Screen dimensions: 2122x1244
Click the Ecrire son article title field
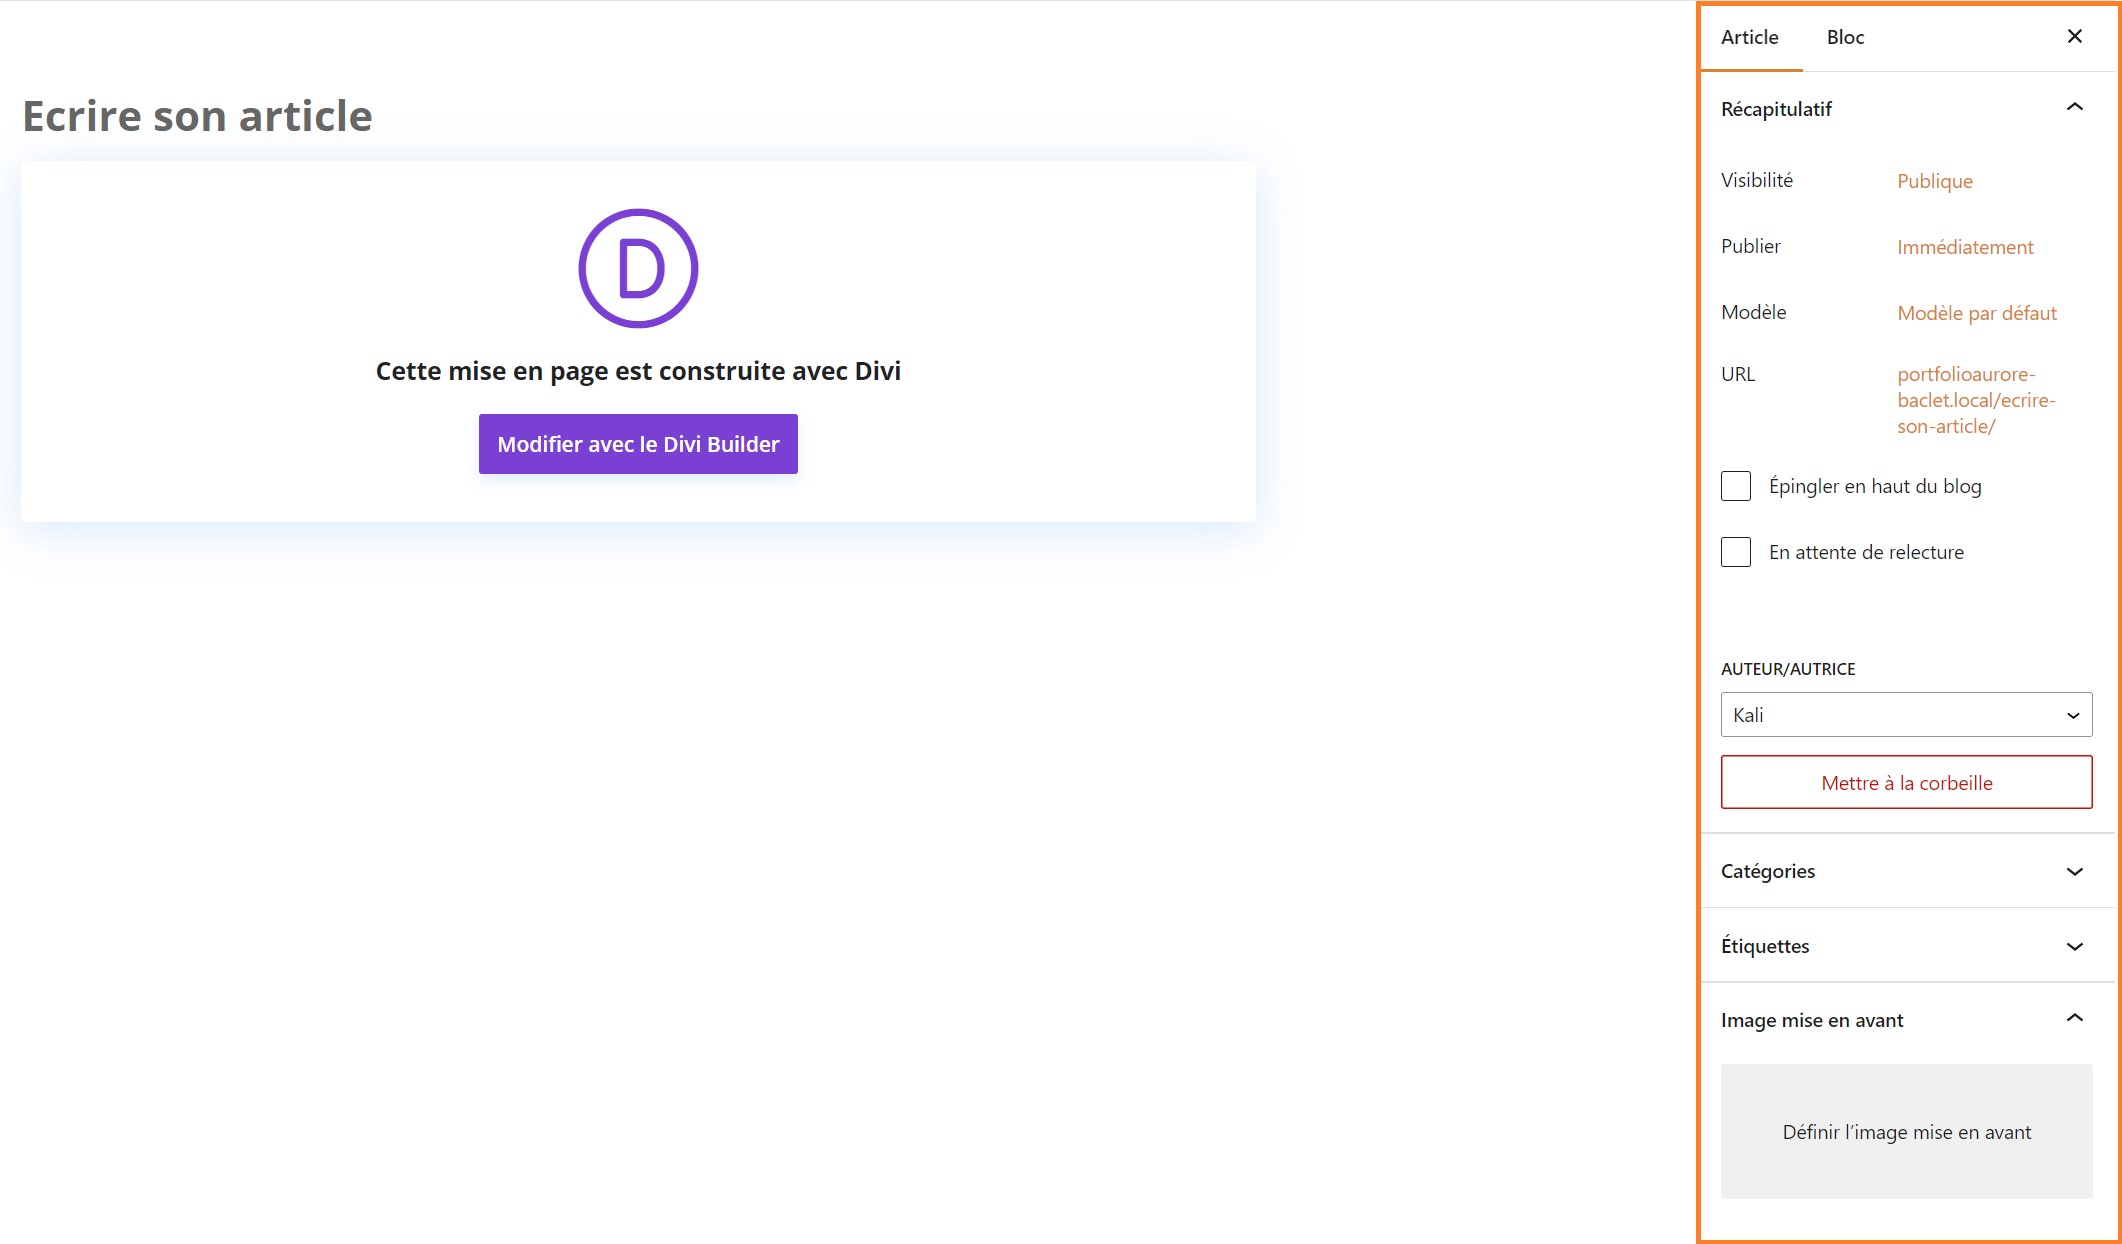click(198, 116)
